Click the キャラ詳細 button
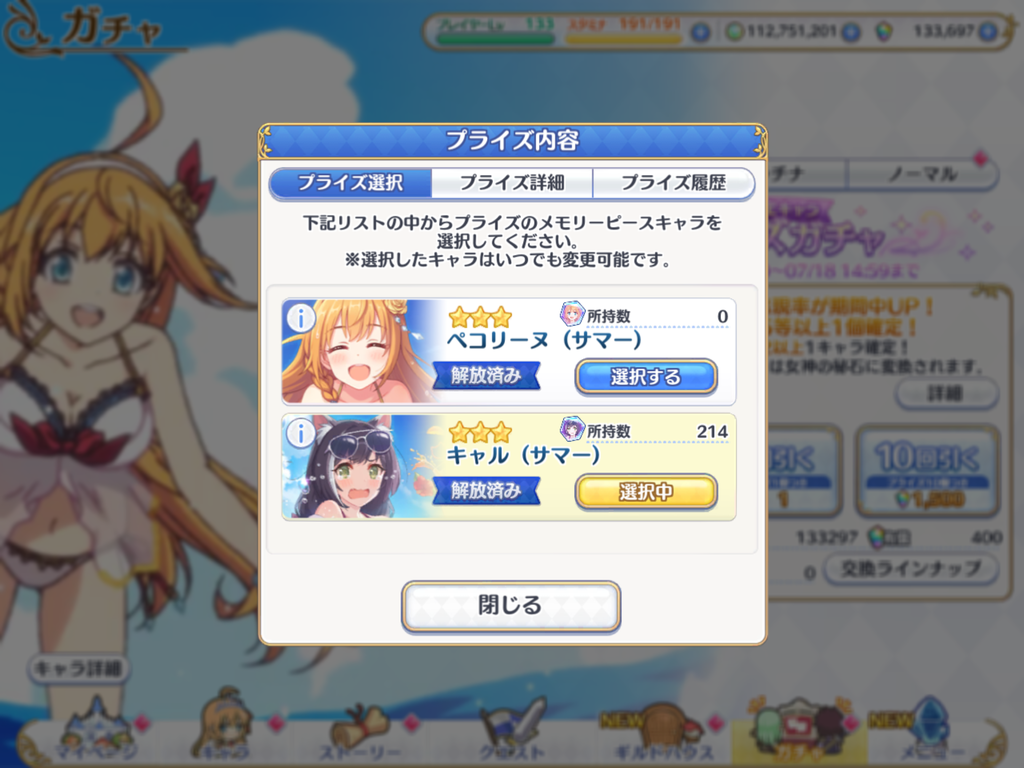The width and height of the screenshot is (1024, 768). 78,669
